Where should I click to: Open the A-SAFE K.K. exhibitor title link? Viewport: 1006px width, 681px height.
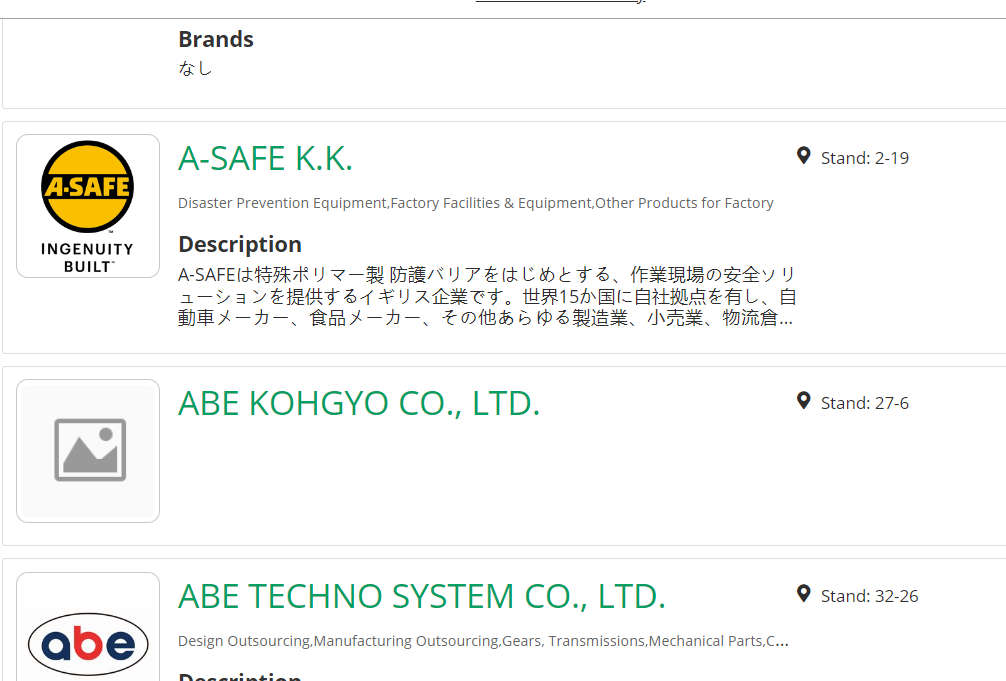(266, 159)
